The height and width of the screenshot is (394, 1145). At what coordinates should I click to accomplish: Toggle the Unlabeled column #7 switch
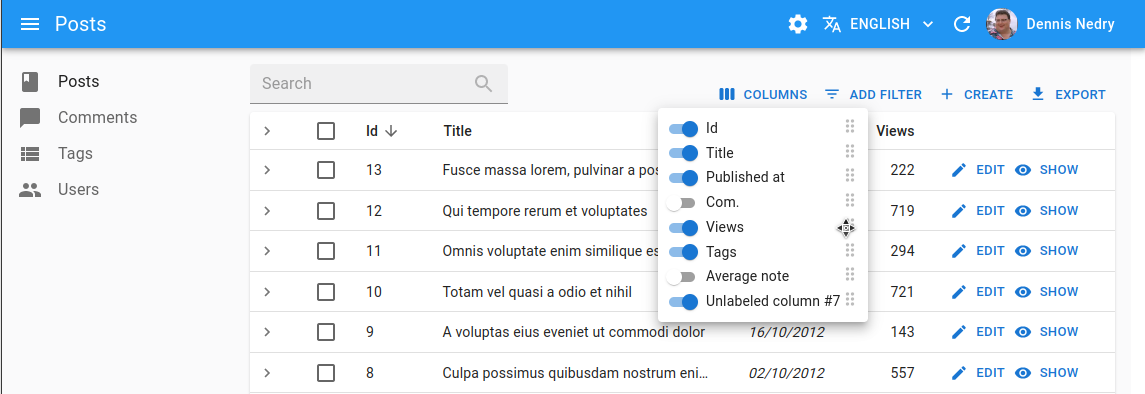pos(683,301)
